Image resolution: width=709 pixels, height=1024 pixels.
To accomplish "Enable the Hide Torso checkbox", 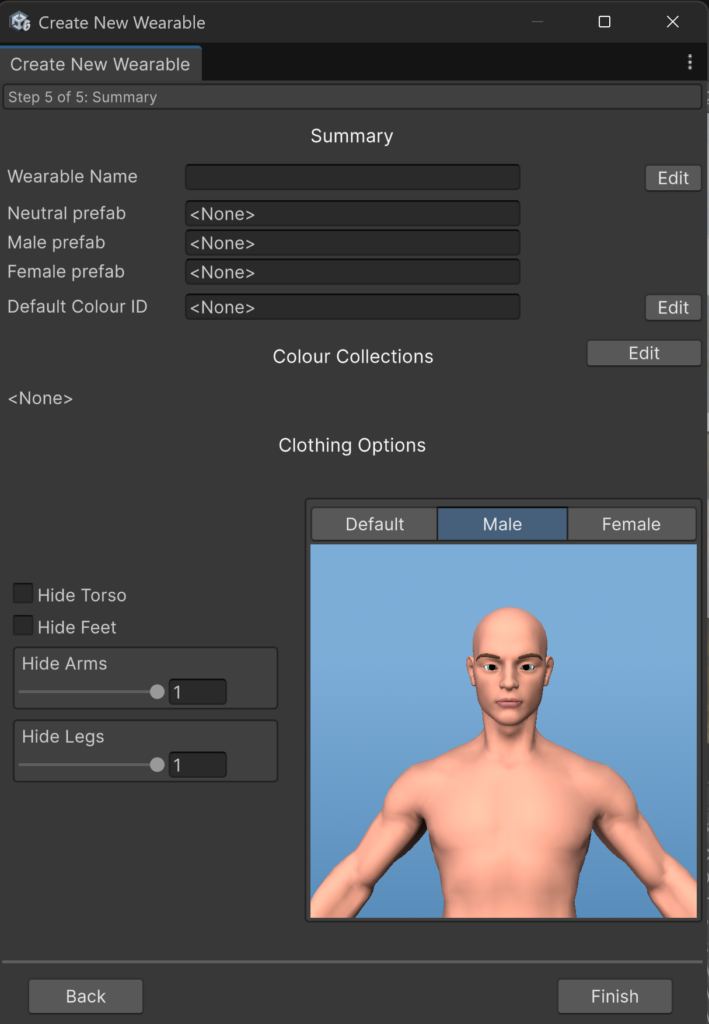I will [x=23, y=594].
